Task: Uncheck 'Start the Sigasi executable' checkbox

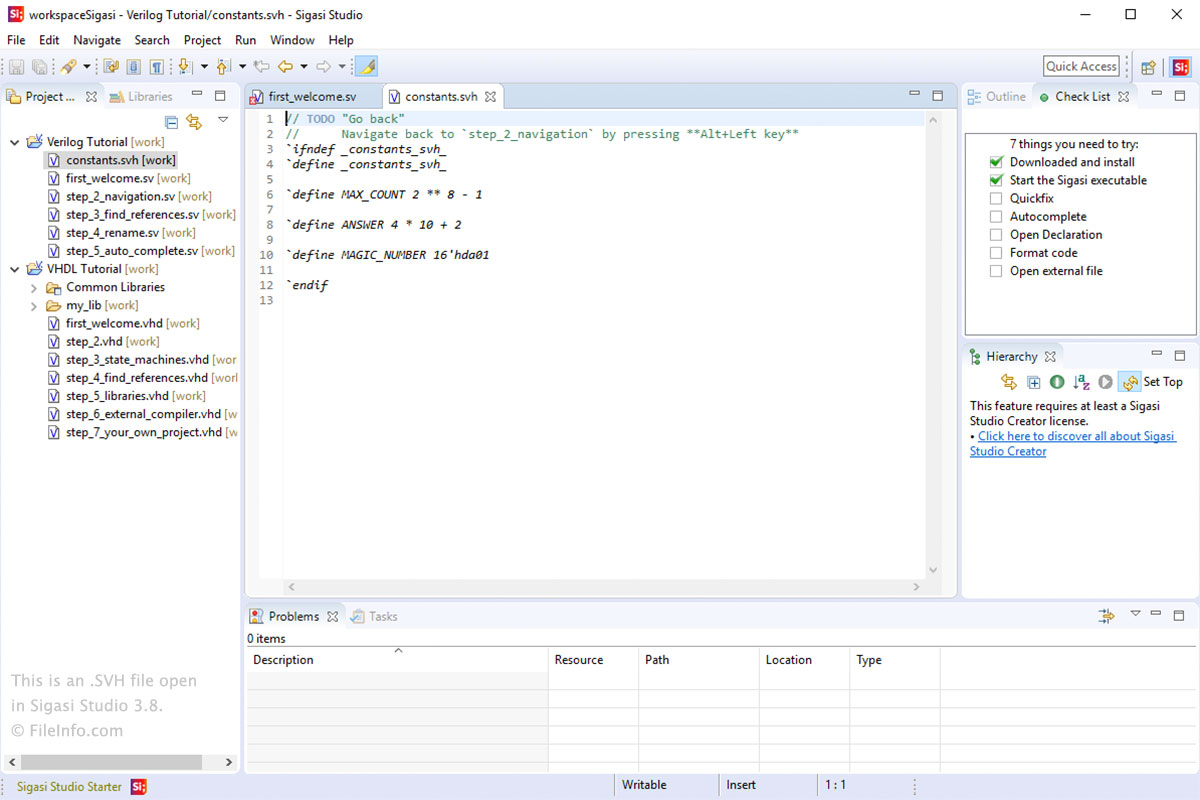Action: pyautogui.click(x=996, y=180)
